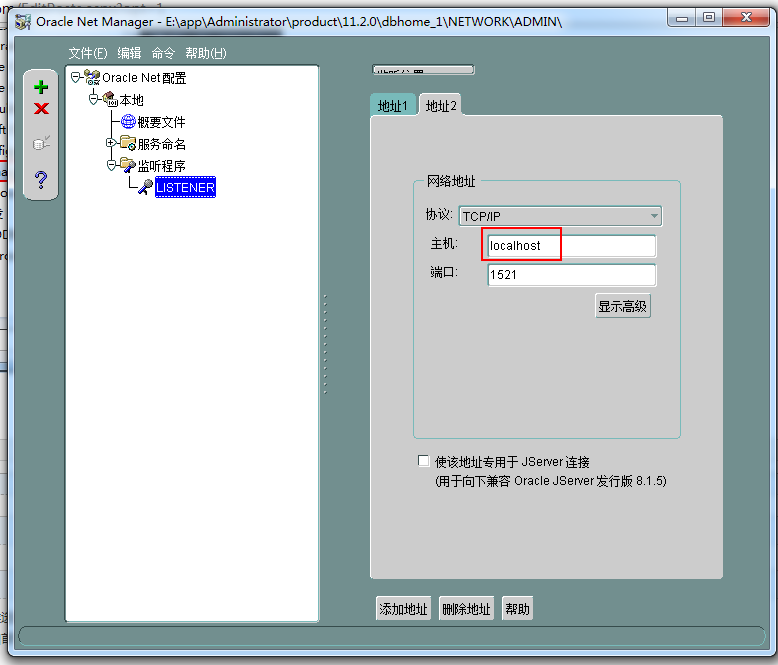
Task: Click the LISTENER node icon
Action: pos(145,187)
